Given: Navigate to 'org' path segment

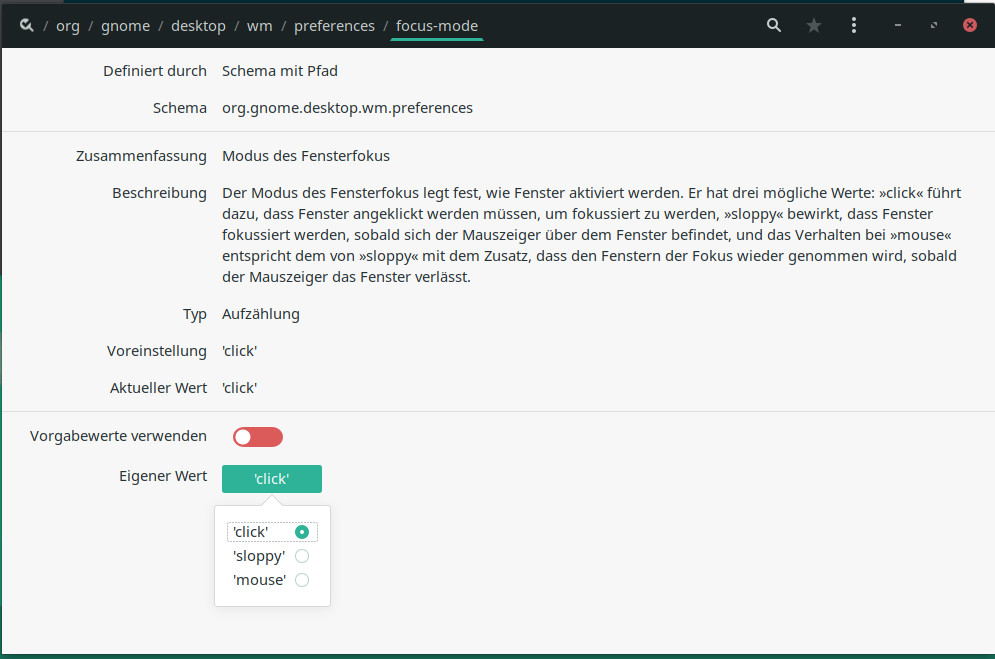Looking at the screenshot, I should coord(68,26).
